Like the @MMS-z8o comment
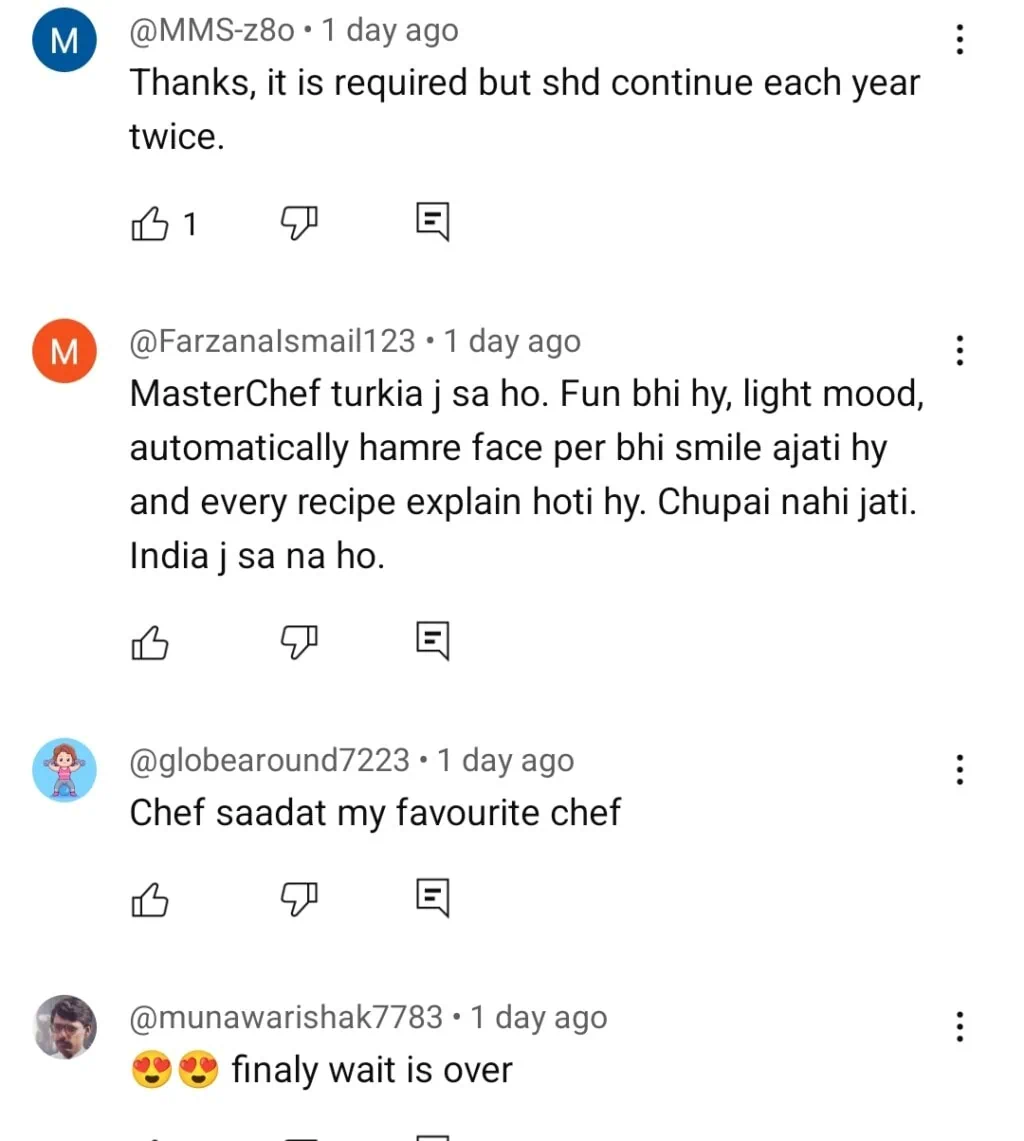Image resolution: width=1024 pixels, height=1141 pixels. click(x=150, y=223)
